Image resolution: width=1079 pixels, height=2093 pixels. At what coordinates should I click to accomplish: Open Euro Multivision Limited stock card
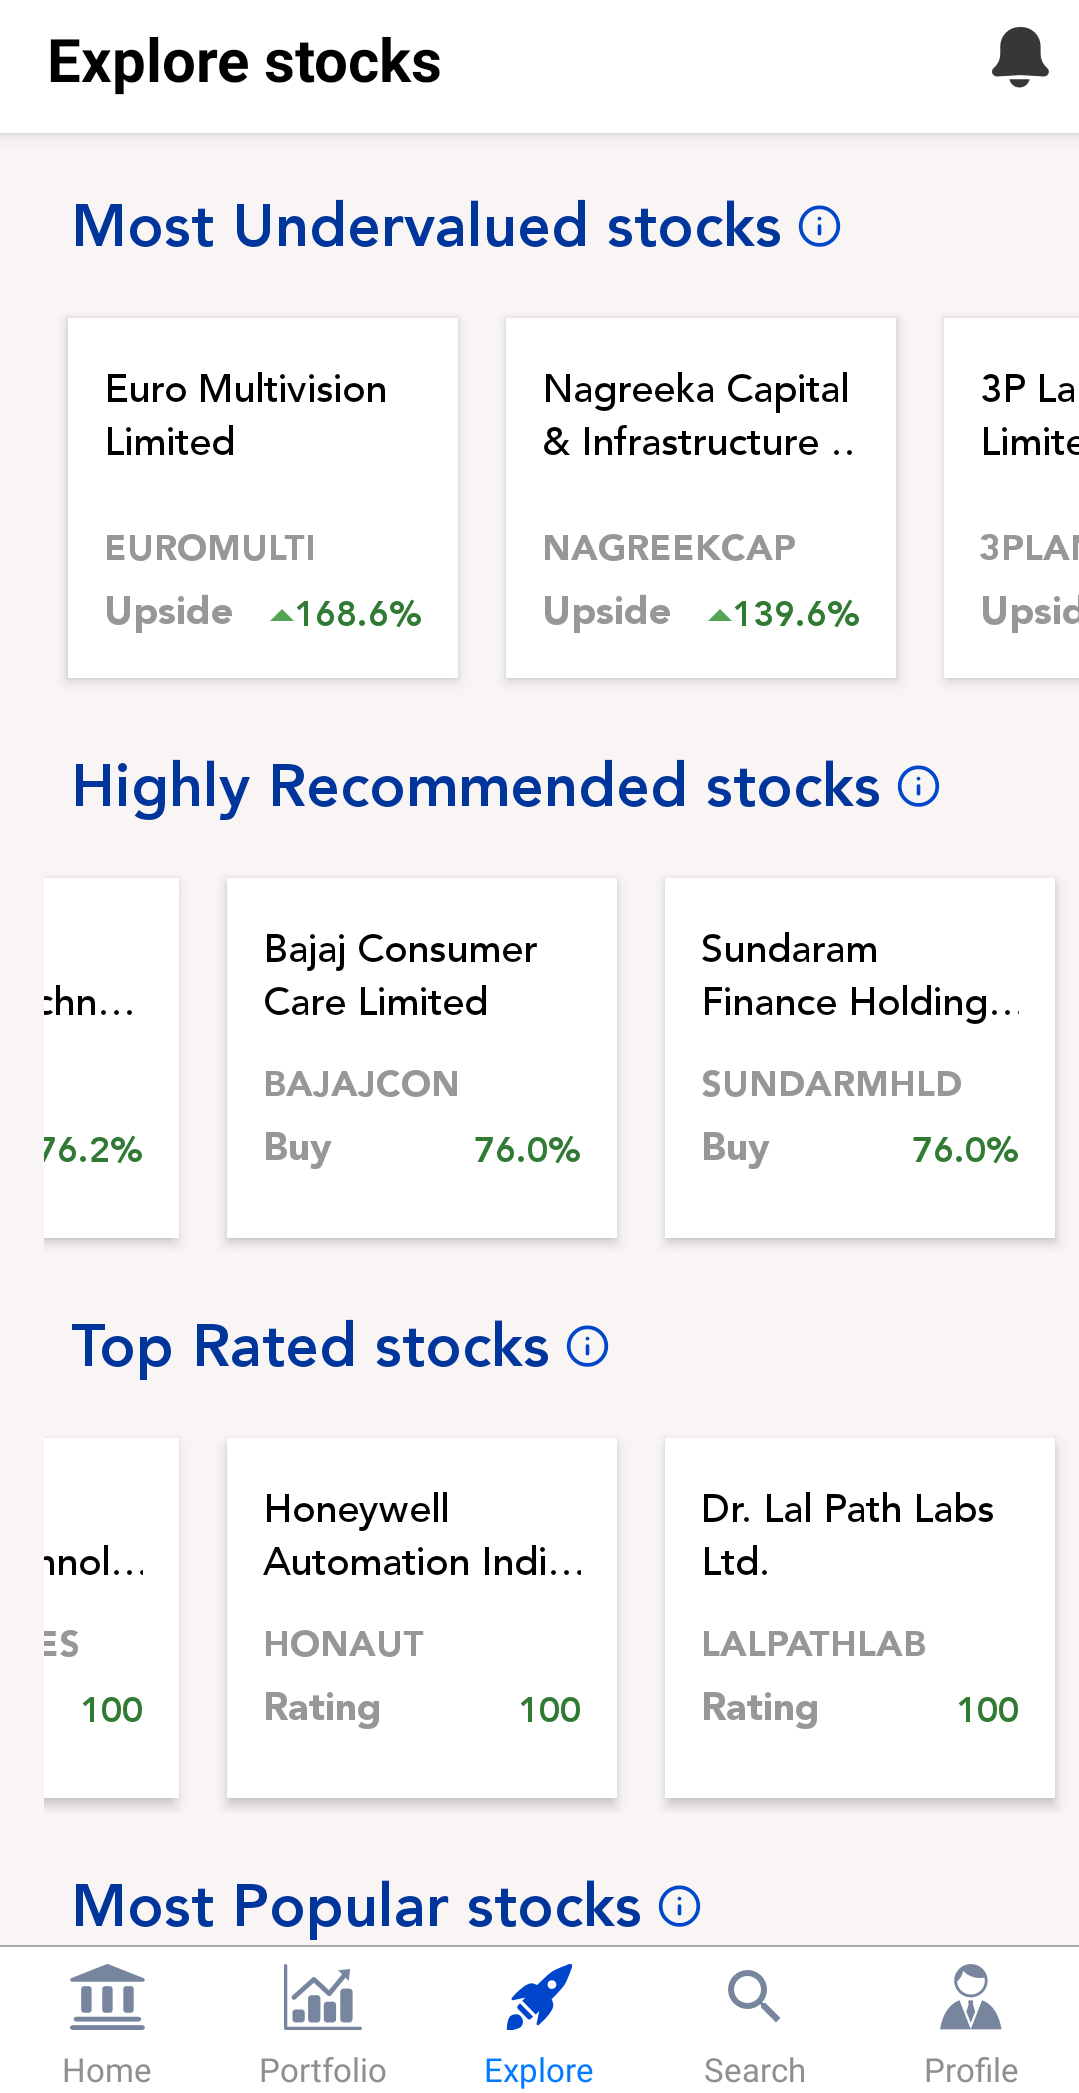(262, 498)
